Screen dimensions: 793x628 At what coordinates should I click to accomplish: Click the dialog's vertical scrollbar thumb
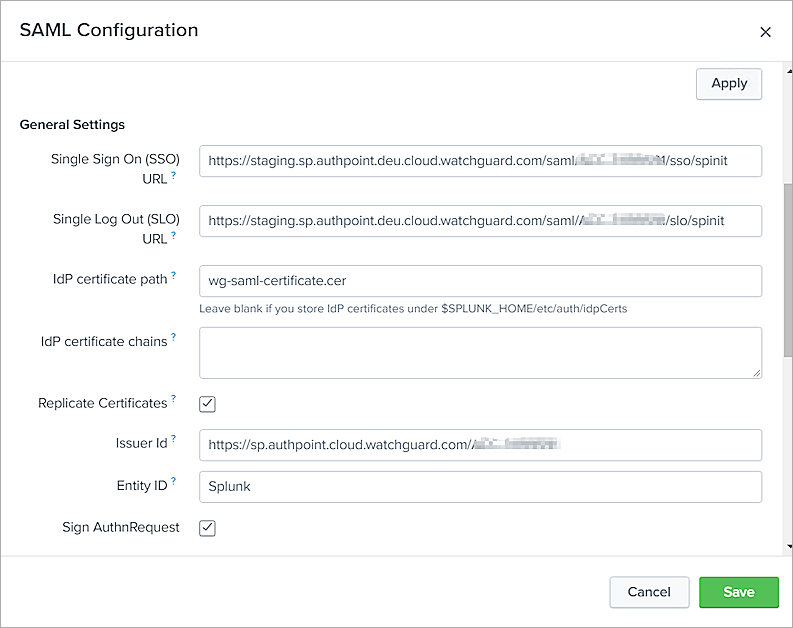tap(787, 270)
